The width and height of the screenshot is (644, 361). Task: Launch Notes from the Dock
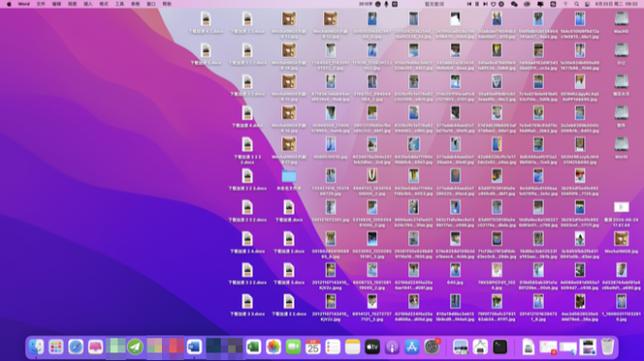(352, 347)
